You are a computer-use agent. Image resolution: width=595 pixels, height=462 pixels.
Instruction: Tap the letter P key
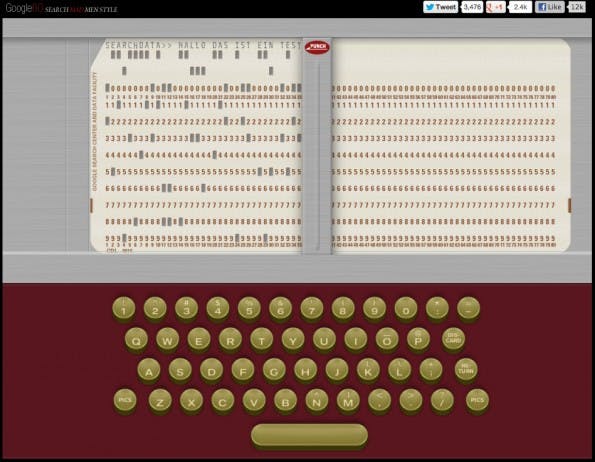tap(418, 339)
